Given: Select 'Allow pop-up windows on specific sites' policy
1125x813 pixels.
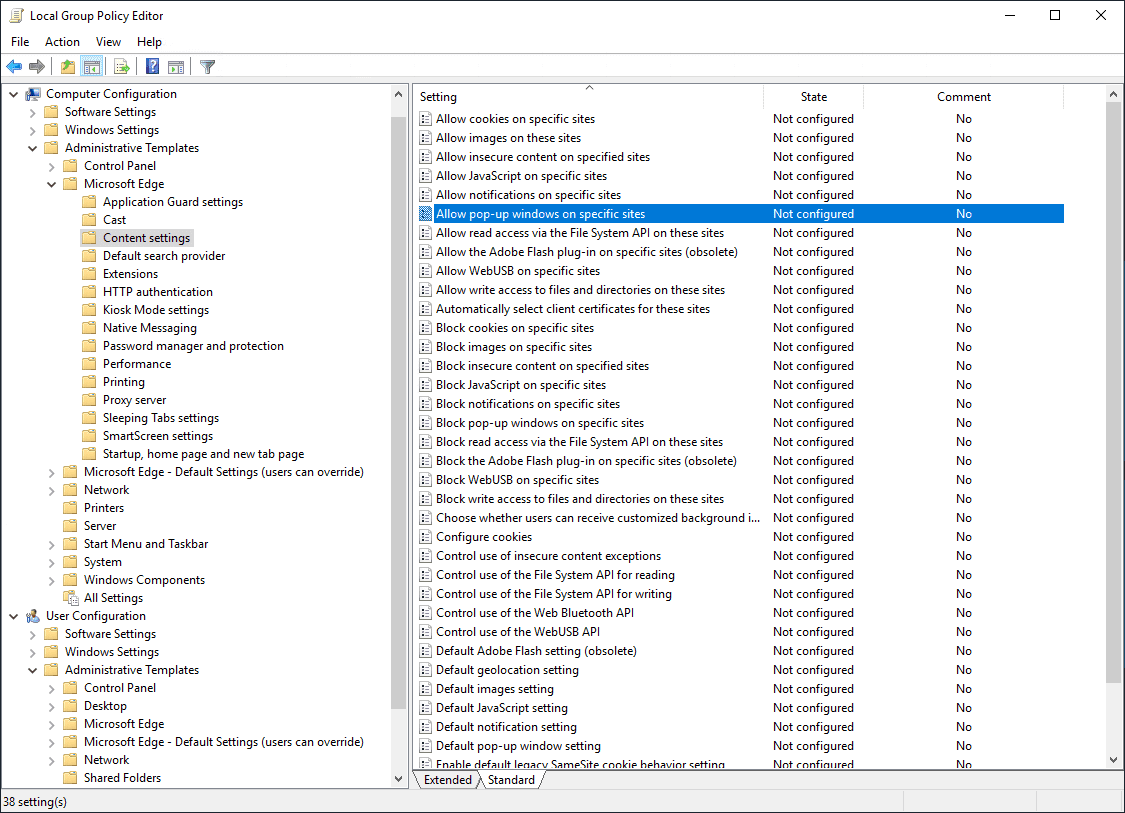Looking at the screenshot, I should [740, 214].
